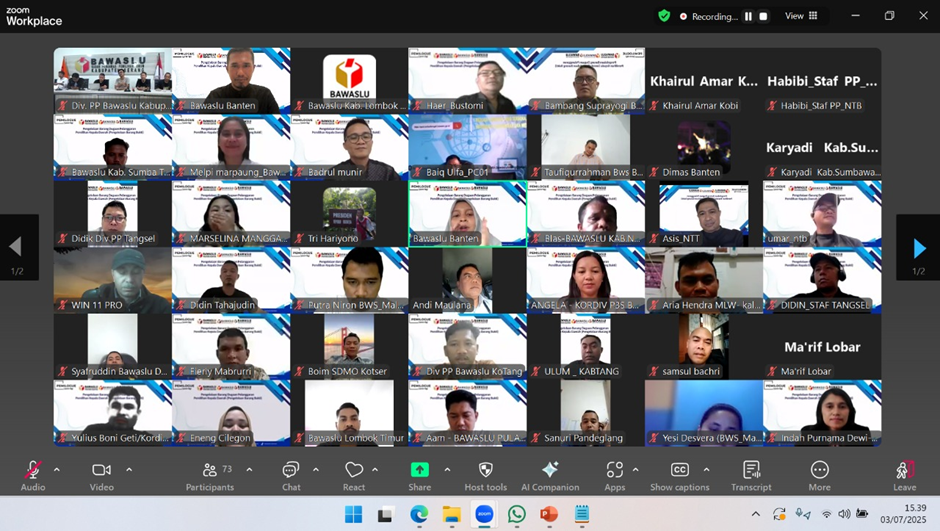Open the View layout menu

point(801,16)
